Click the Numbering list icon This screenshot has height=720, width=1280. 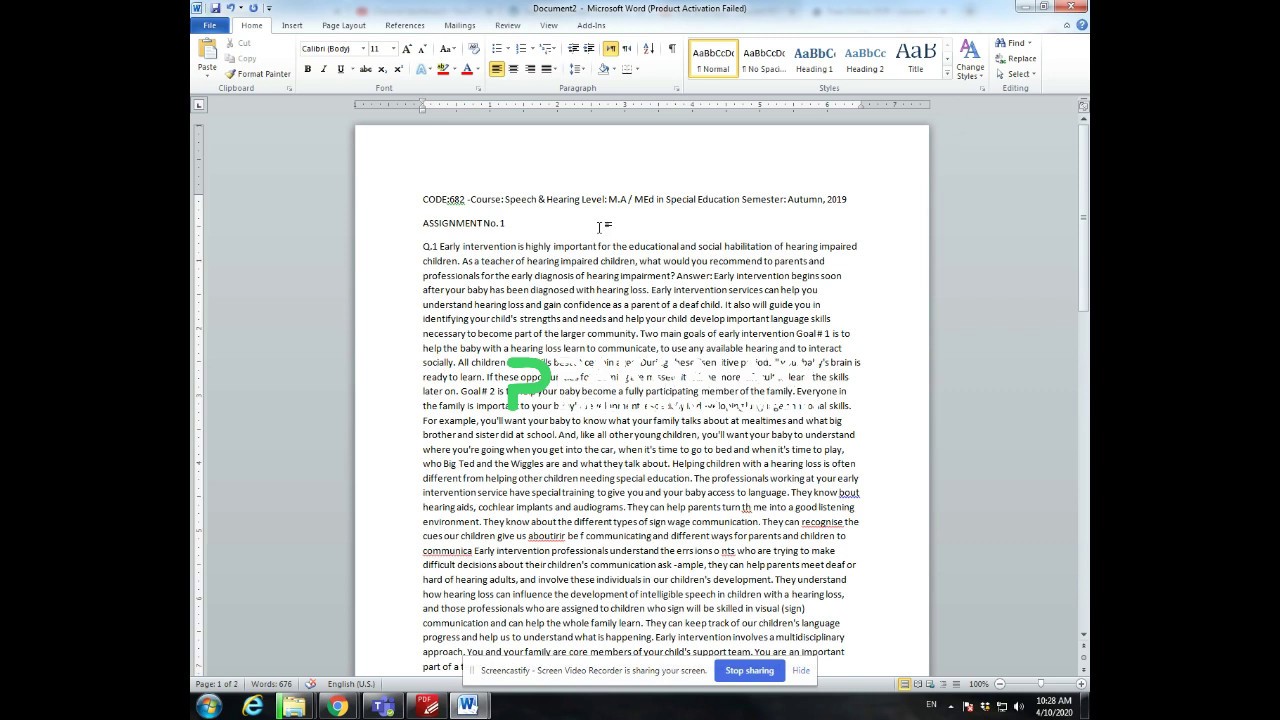[521, 49]
